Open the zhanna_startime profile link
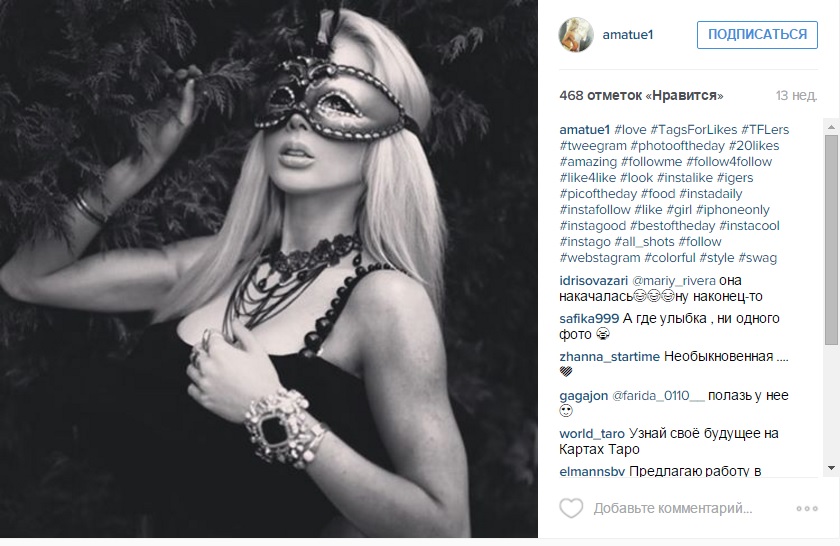The width and height of the screenshot is (840, 546). point(610,357)
